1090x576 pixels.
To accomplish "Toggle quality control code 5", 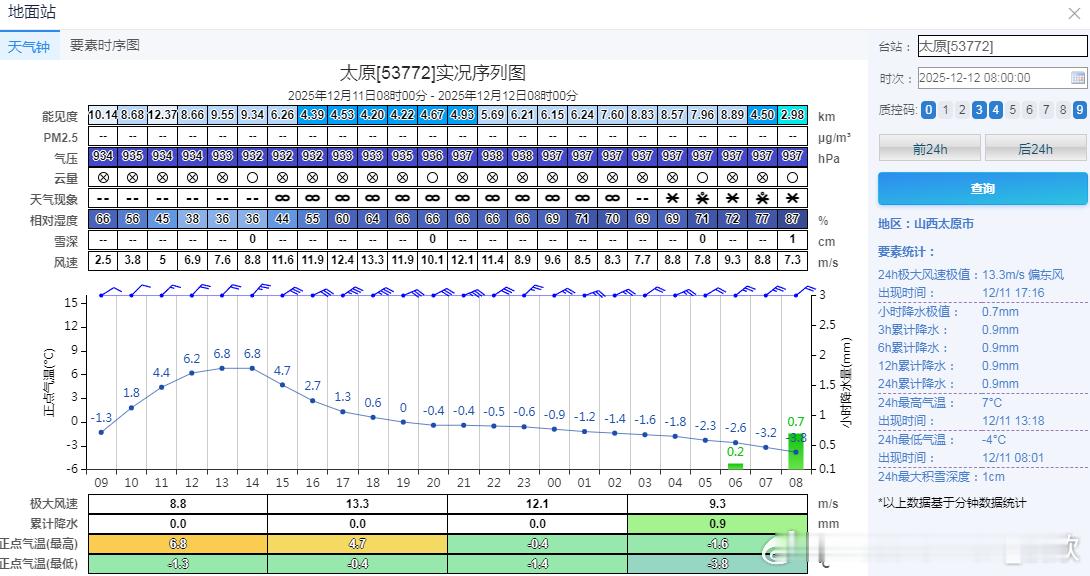I will coord(1013,110).
